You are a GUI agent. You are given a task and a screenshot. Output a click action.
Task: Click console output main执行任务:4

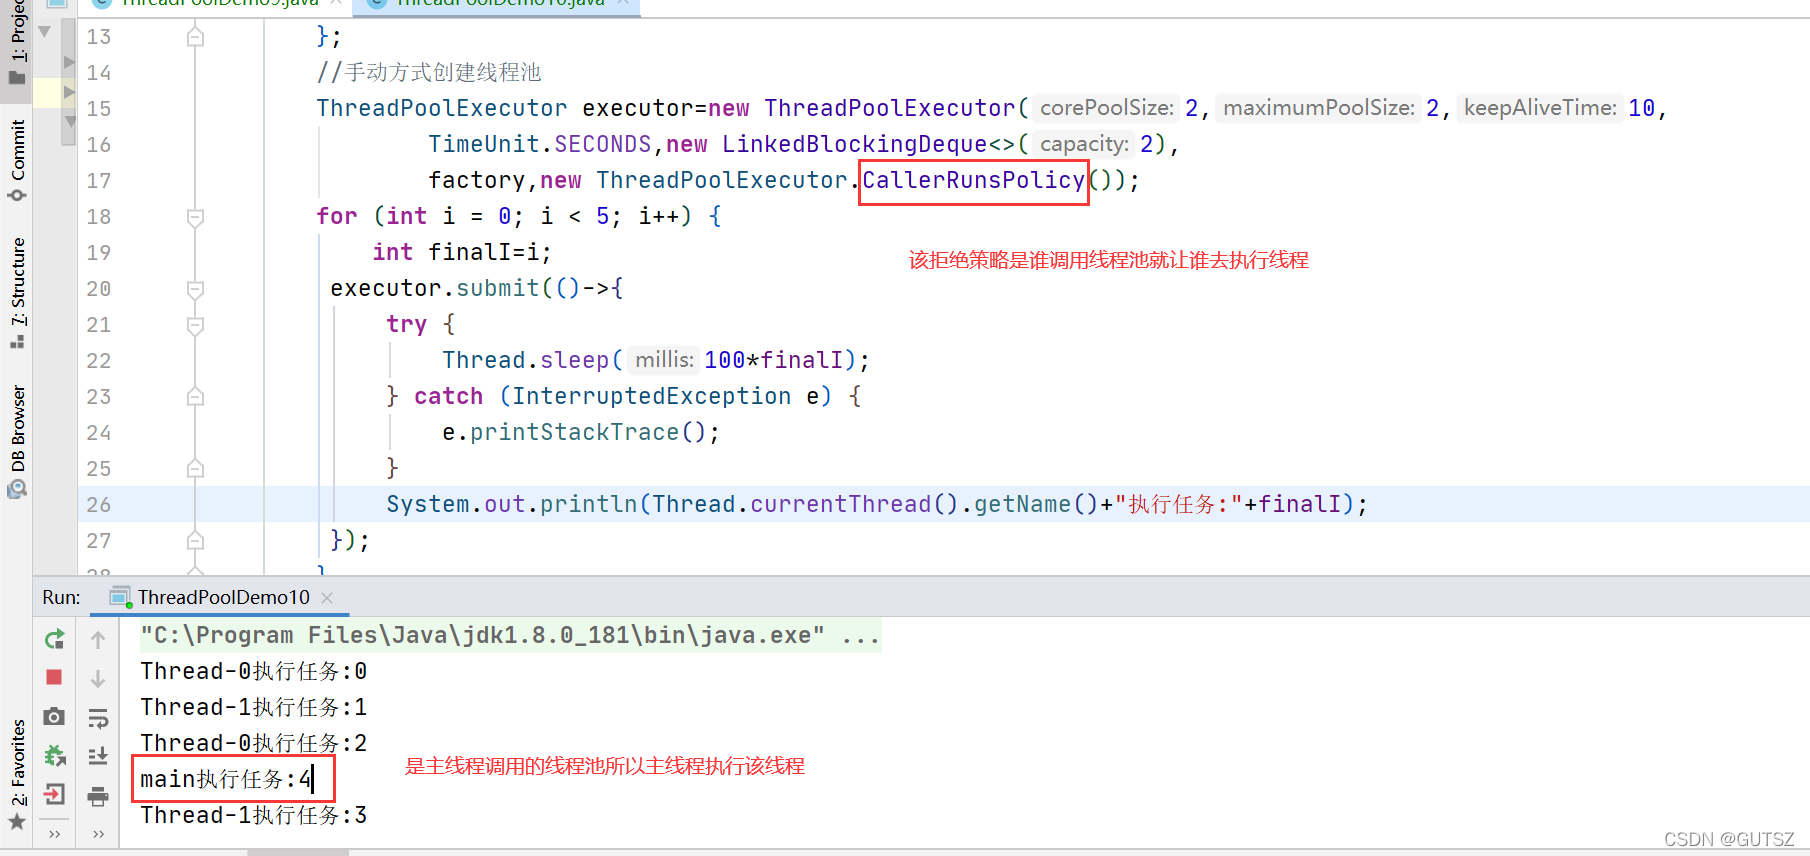click(x=226, y=779)
